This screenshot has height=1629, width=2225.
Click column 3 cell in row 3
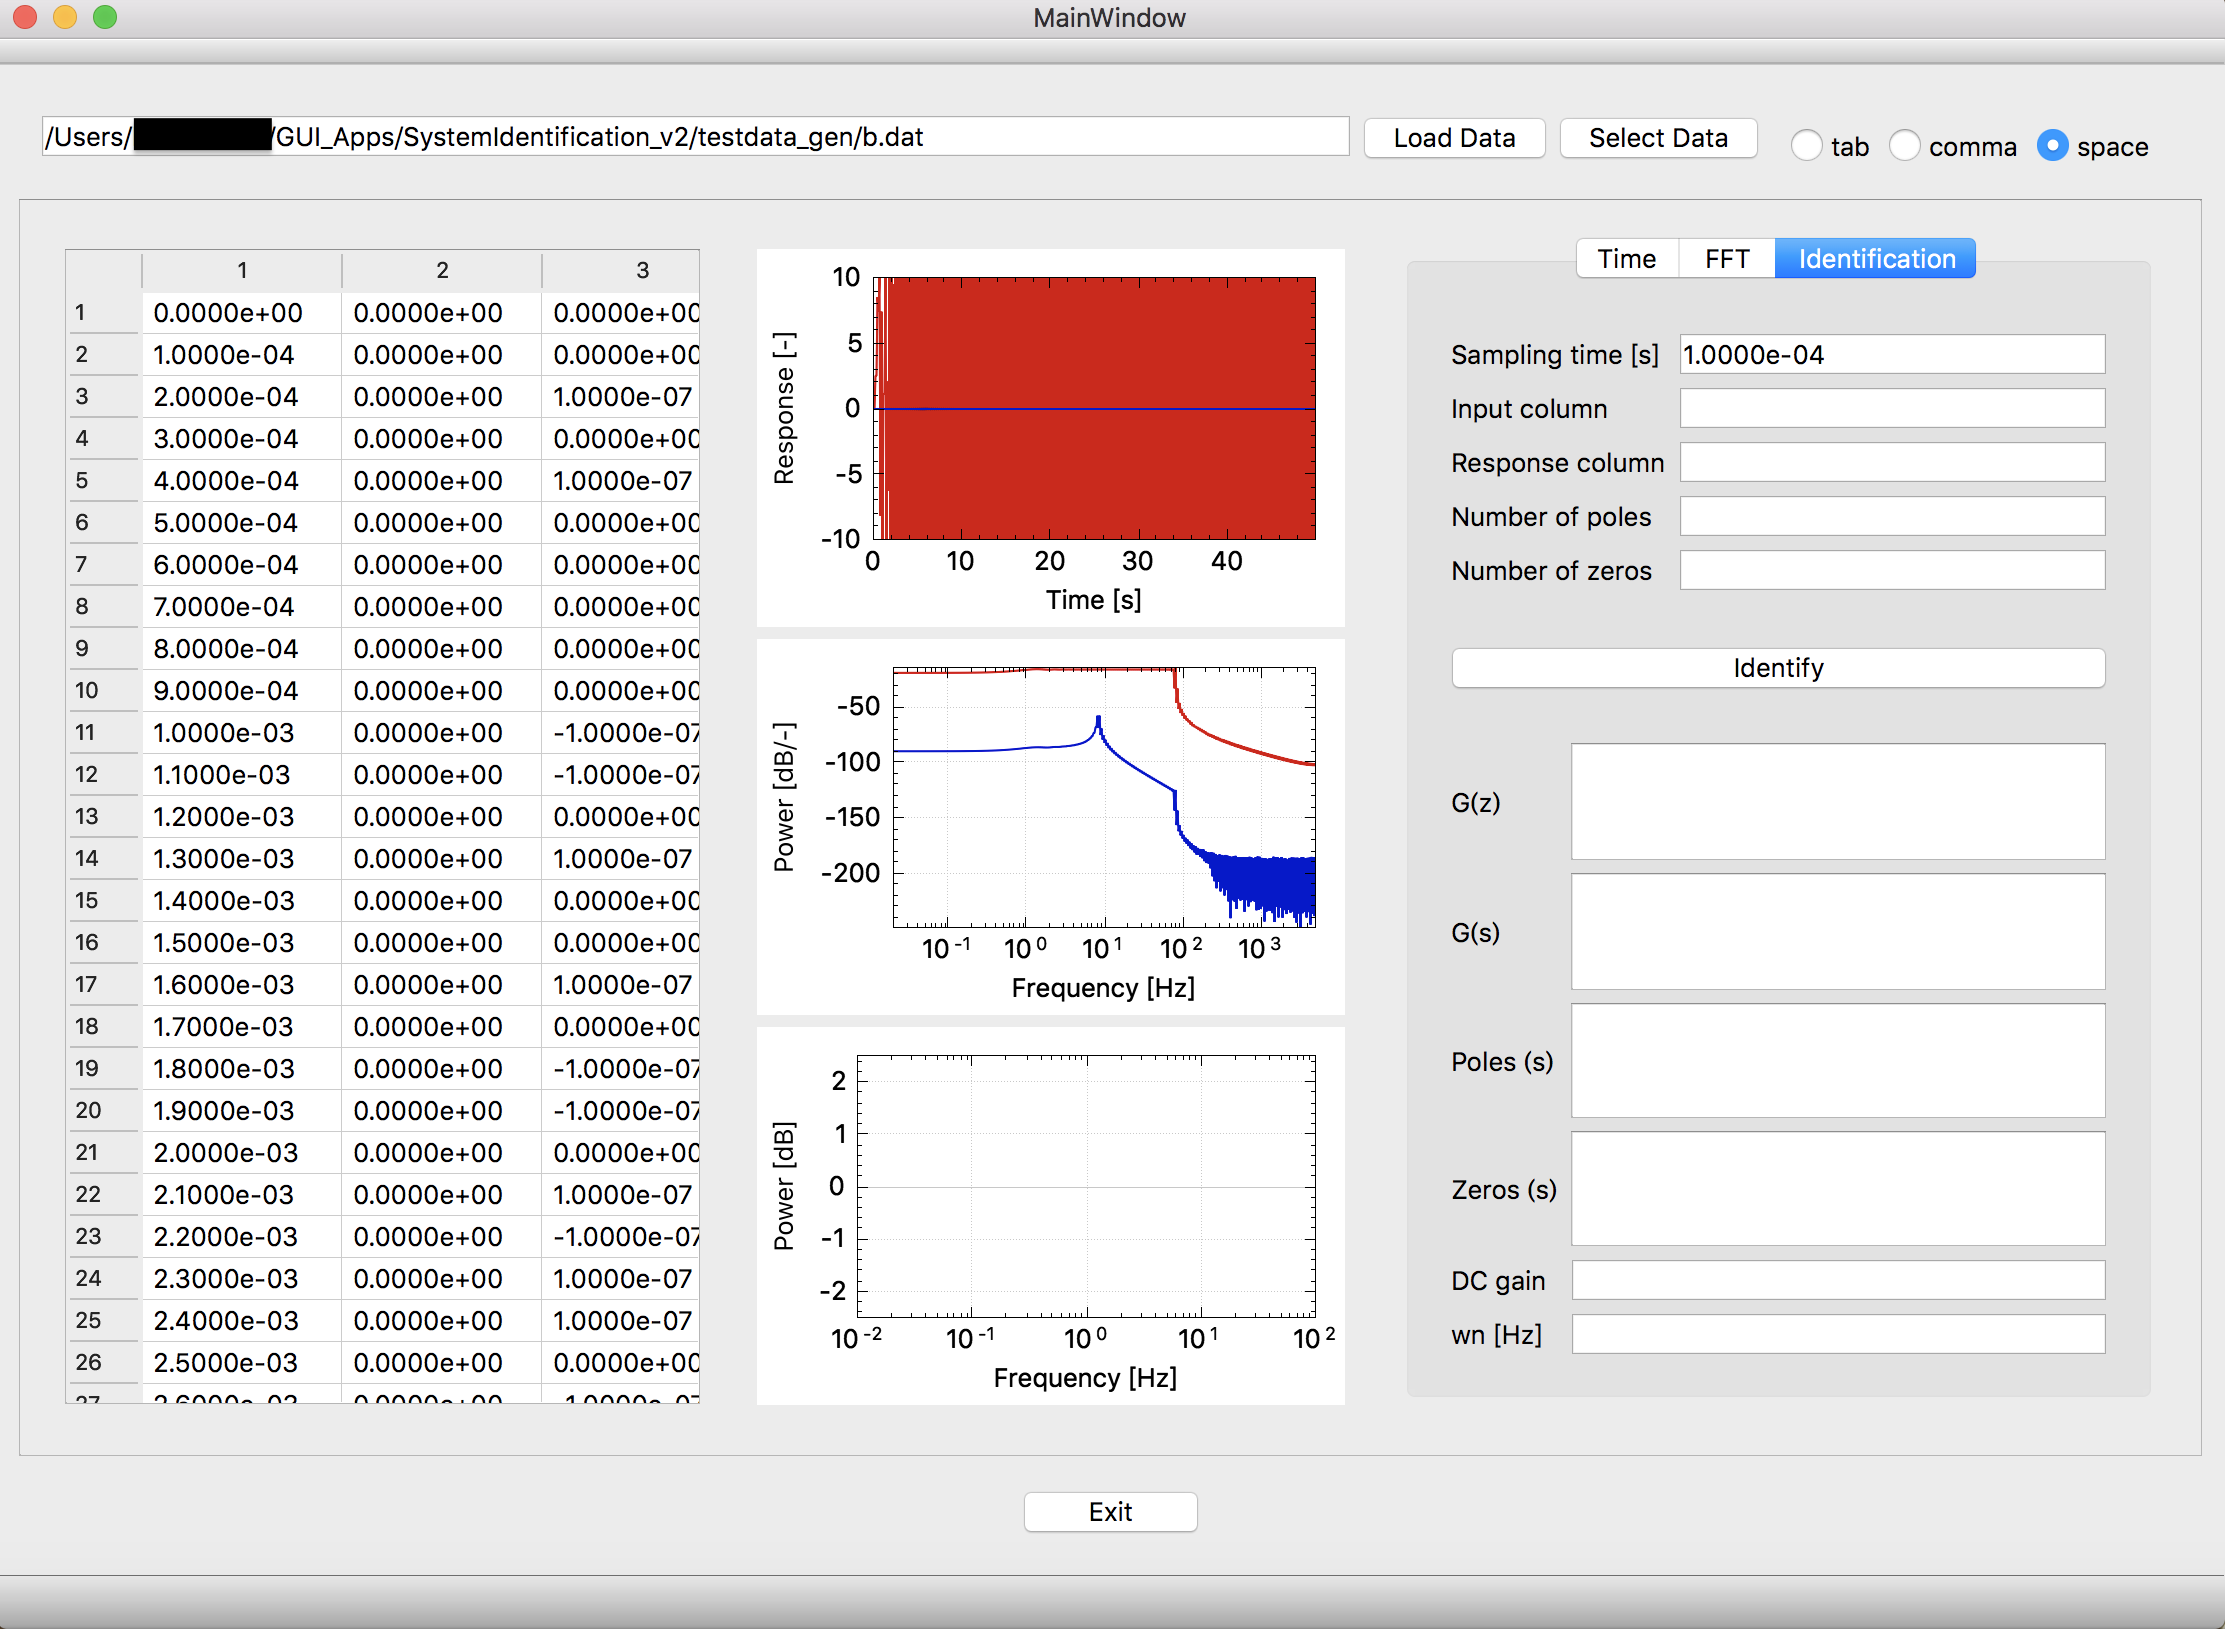621,397
